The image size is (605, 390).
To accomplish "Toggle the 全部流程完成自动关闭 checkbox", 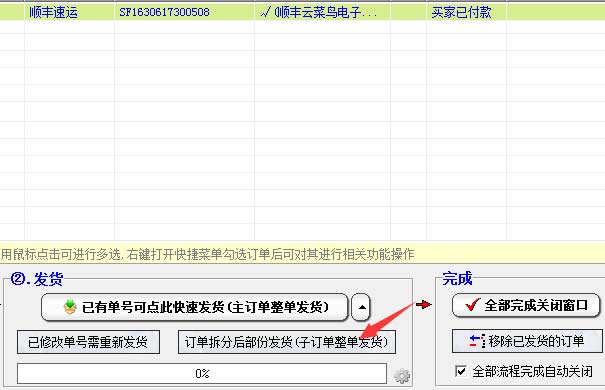I will [461, 371].
